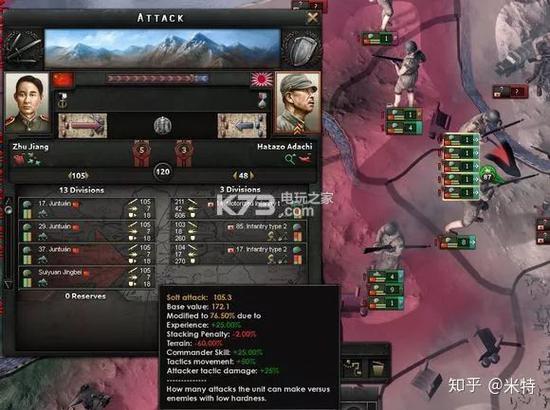Click the battle progress arrow bar

coord(157,79)
